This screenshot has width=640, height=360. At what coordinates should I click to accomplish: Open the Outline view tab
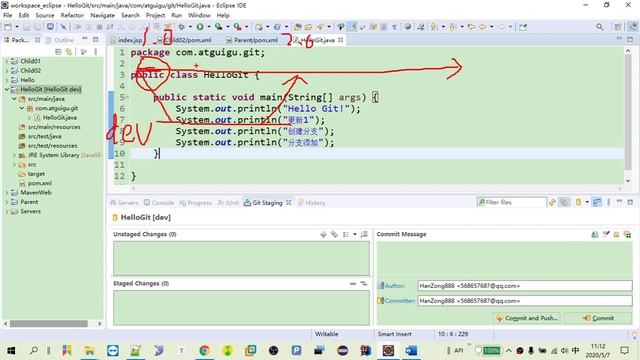(60, 40)
